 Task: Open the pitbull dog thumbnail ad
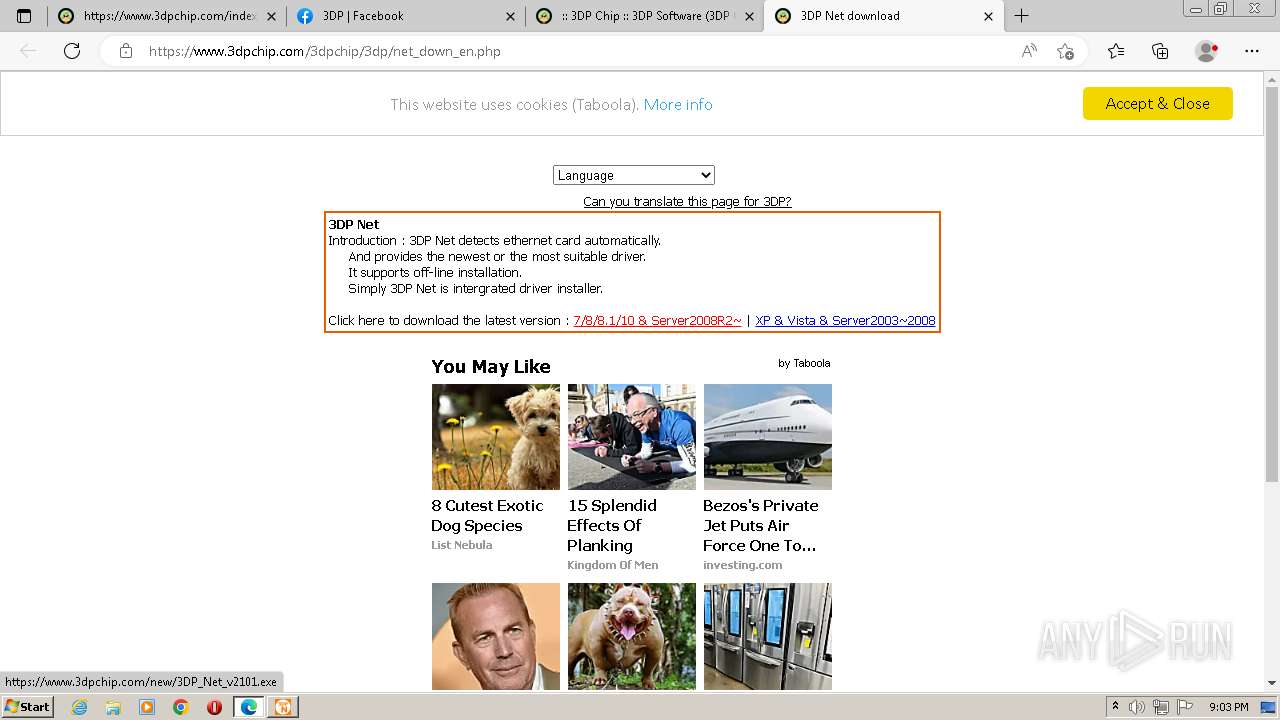coord(632,636)
